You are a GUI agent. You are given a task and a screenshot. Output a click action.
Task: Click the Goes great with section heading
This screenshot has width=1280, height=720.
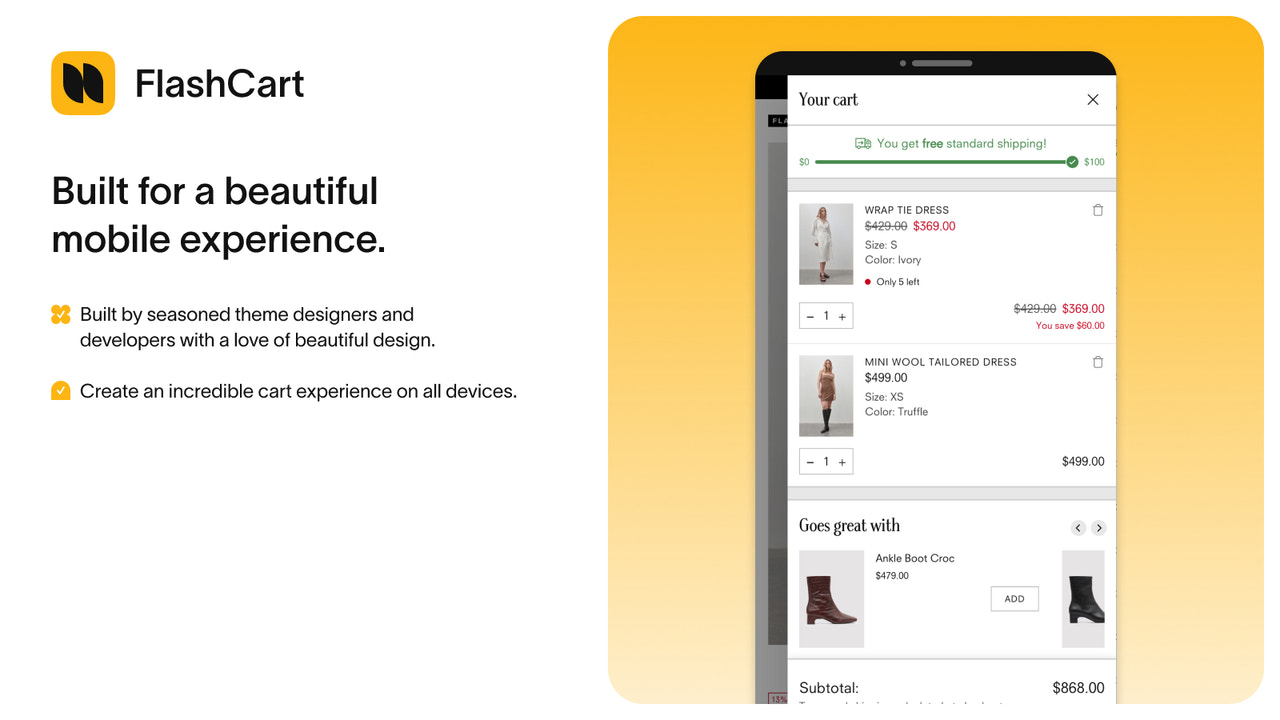point(849,525)
